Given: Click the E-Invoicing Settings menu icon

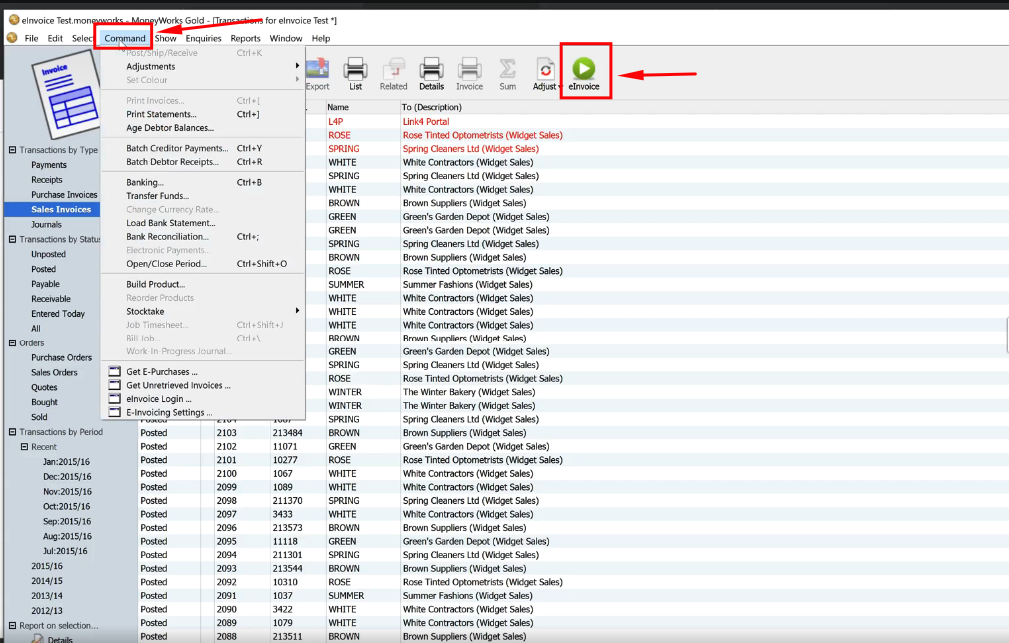Looking at the screenshot, I should click(115, 412).
